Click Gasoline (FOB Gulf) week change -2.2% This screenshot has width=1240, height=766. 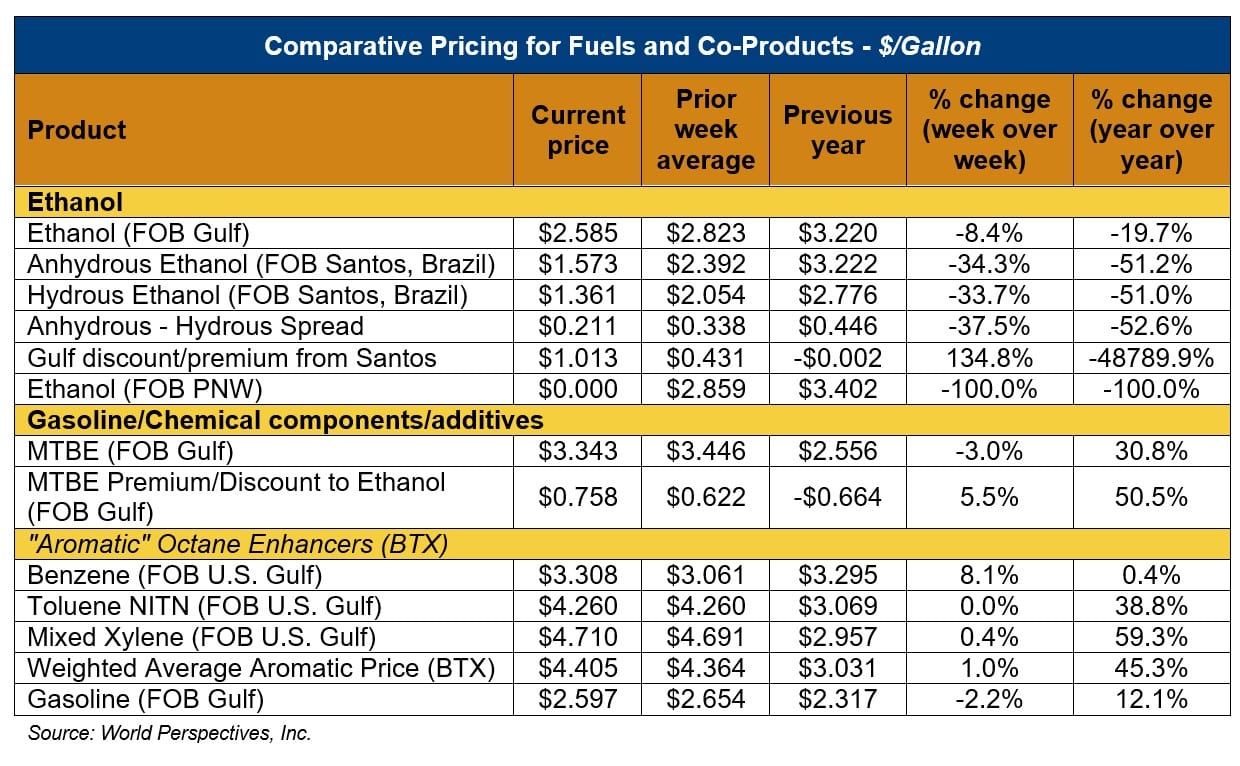tap(989, 699)
